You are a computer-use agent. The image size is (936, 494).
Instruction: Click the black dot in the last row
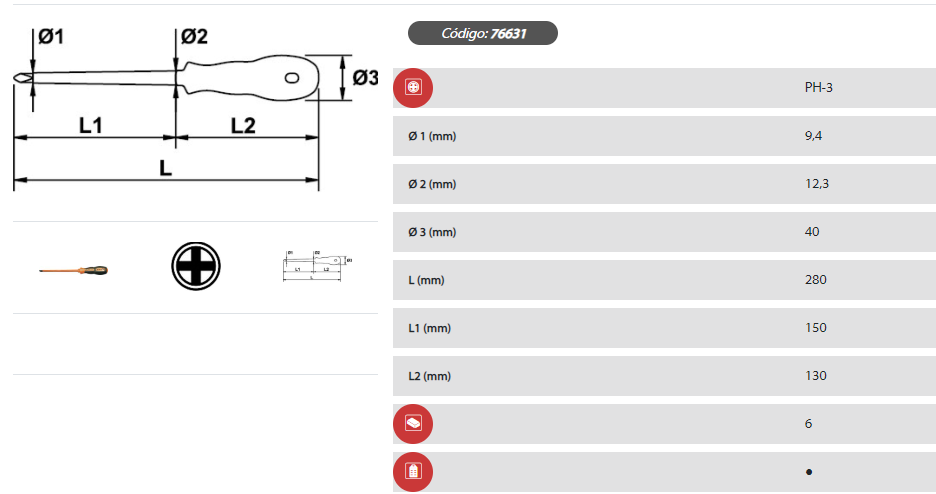808,471
